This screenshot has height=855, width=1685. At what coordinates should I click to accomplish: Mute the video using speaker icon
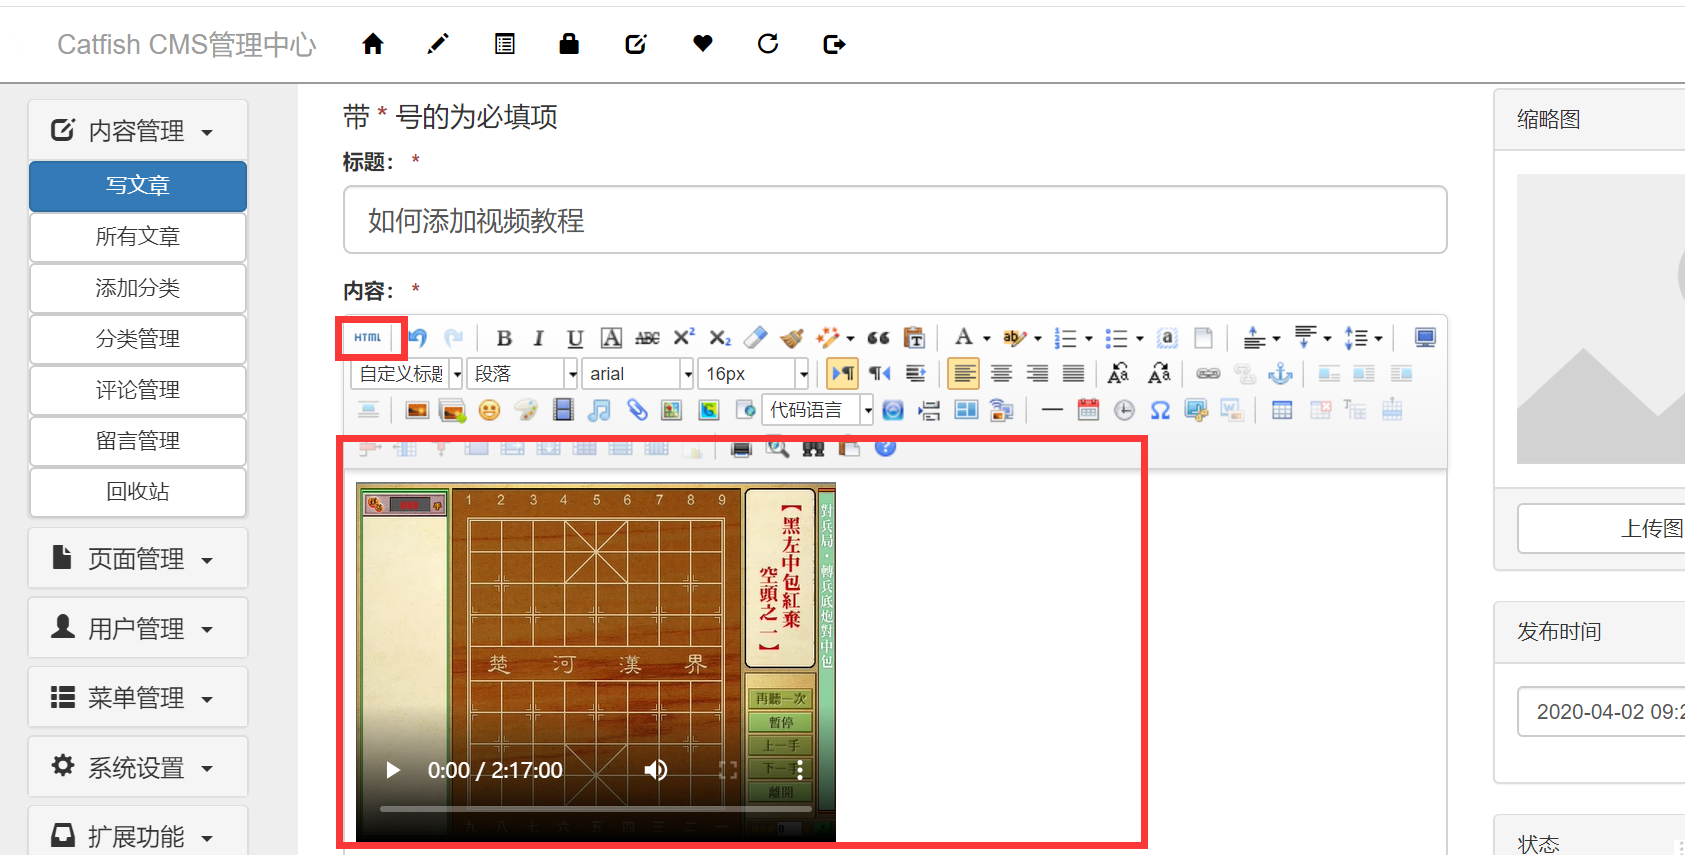click(x=655, y=770)
